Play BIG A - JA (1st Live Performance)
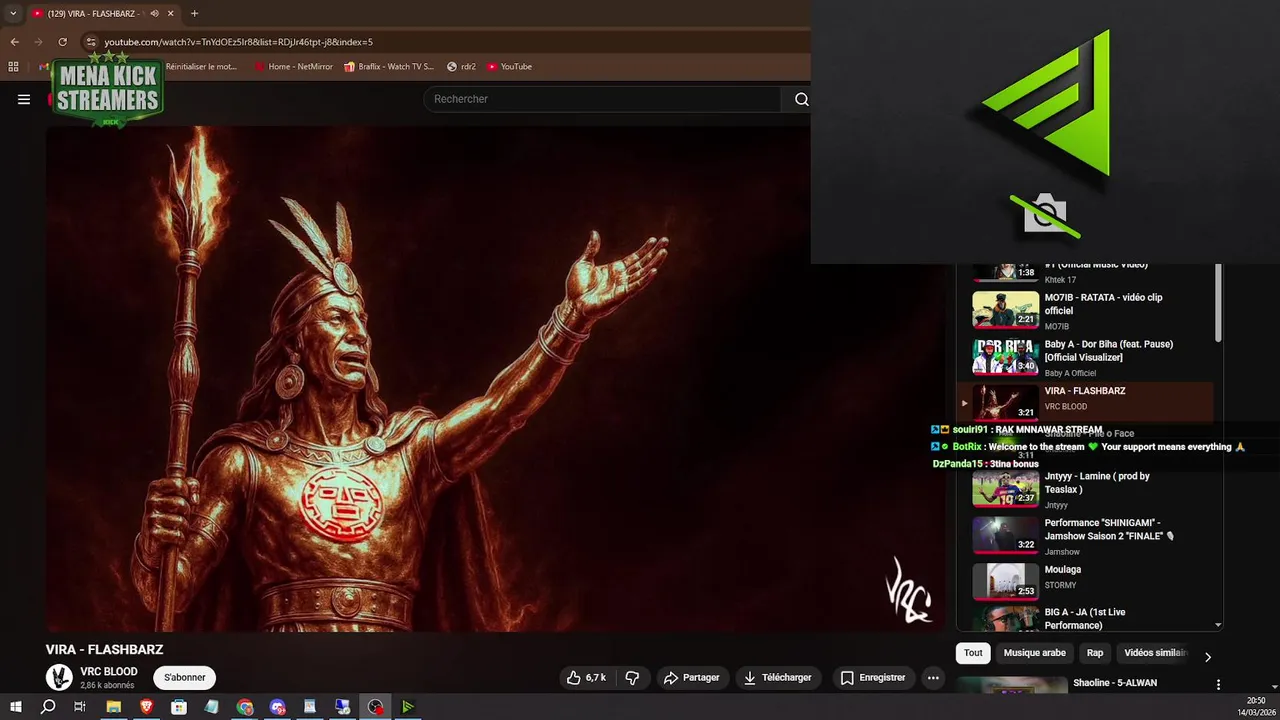Viewport: 1280px width, 720px height. point(1085,618)
